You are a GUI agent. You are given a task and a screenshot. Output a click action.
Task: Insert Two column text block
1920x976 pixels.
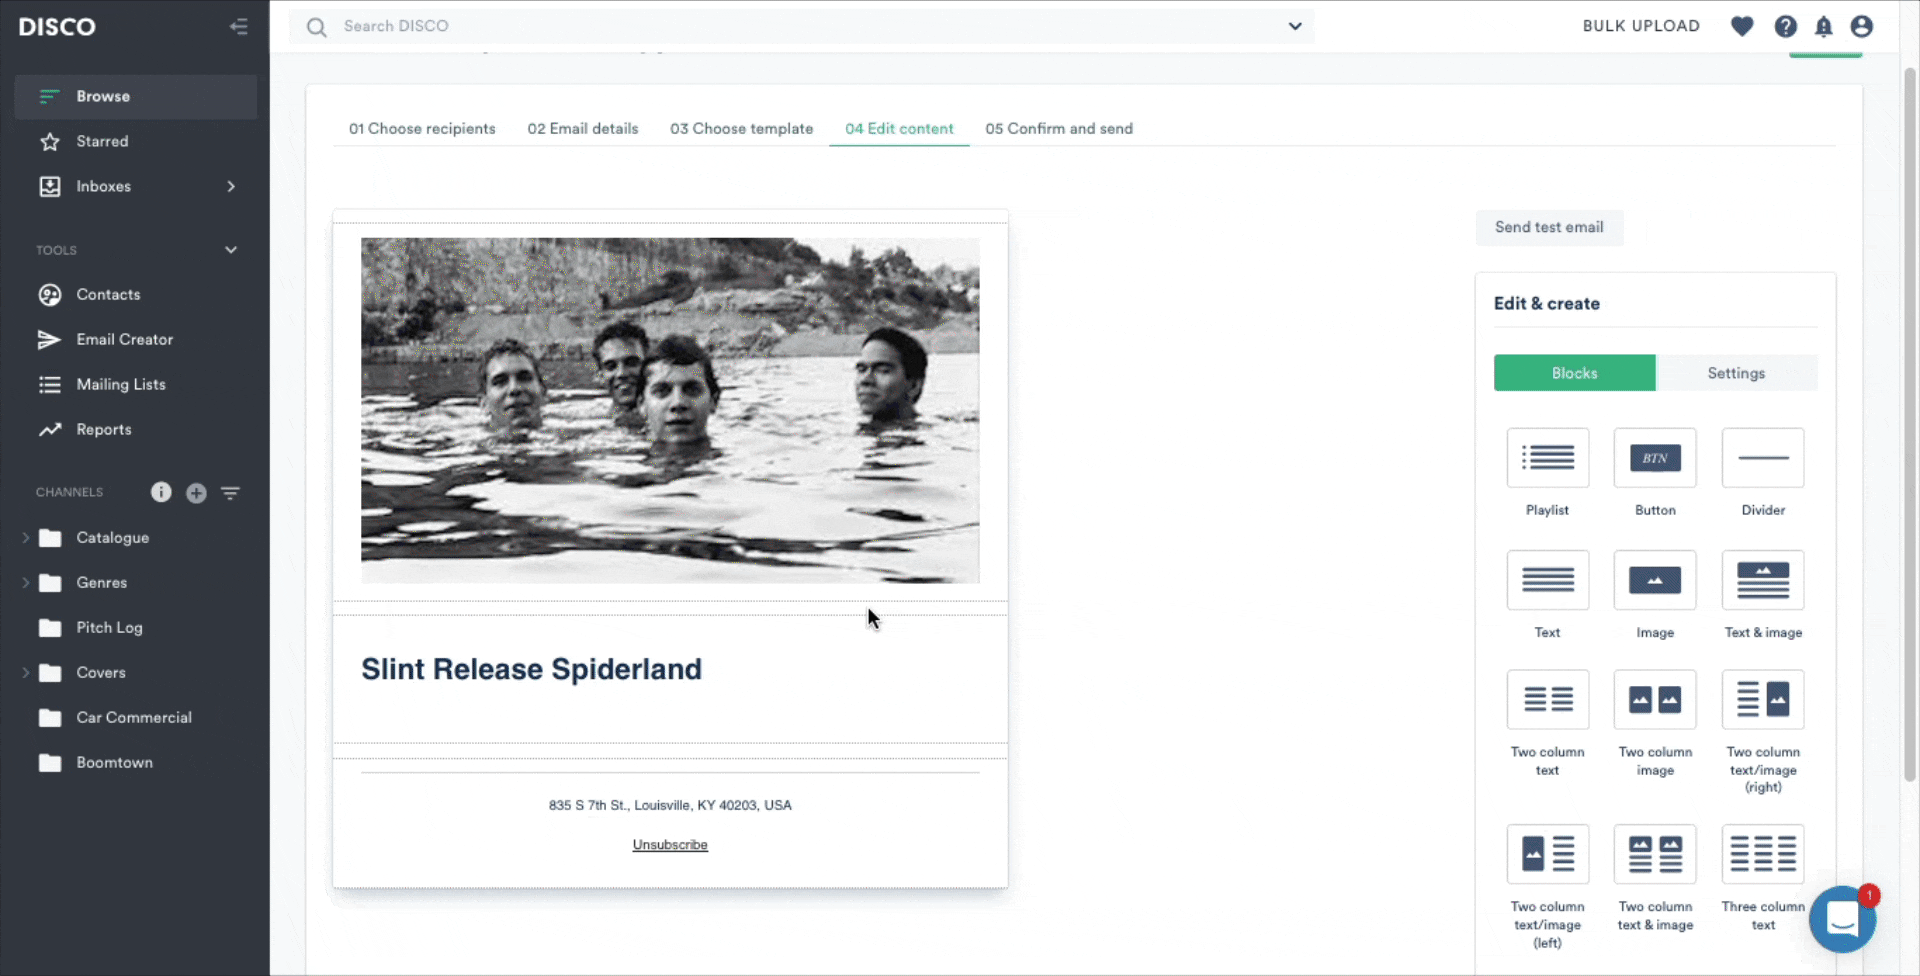[x=1547, y=700]
